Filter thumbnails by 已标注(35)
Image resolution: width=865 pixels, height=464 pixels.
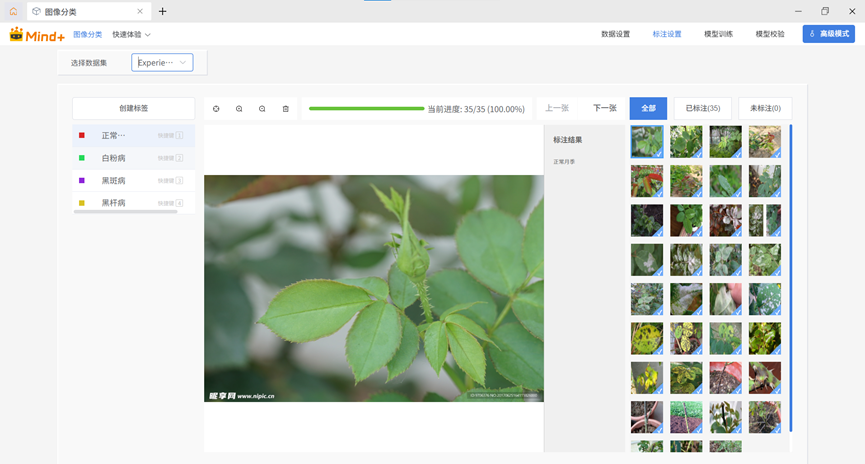pyautogui.click(x=702, y=108)
